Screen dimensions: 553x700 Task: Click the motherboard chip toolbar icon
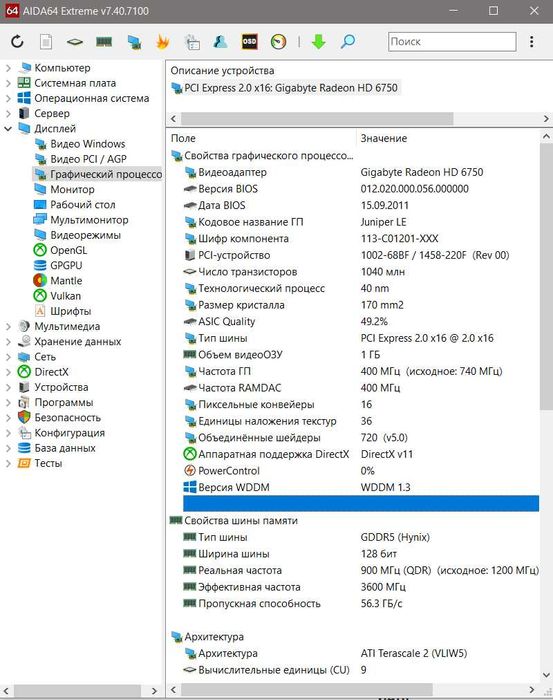point(75,42)
